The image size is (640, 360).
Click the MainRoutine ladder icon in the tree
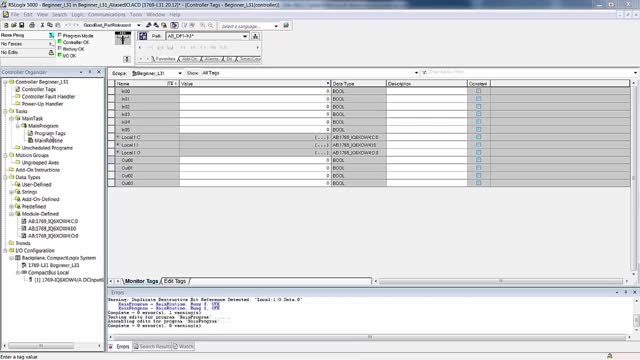point(31,140)
